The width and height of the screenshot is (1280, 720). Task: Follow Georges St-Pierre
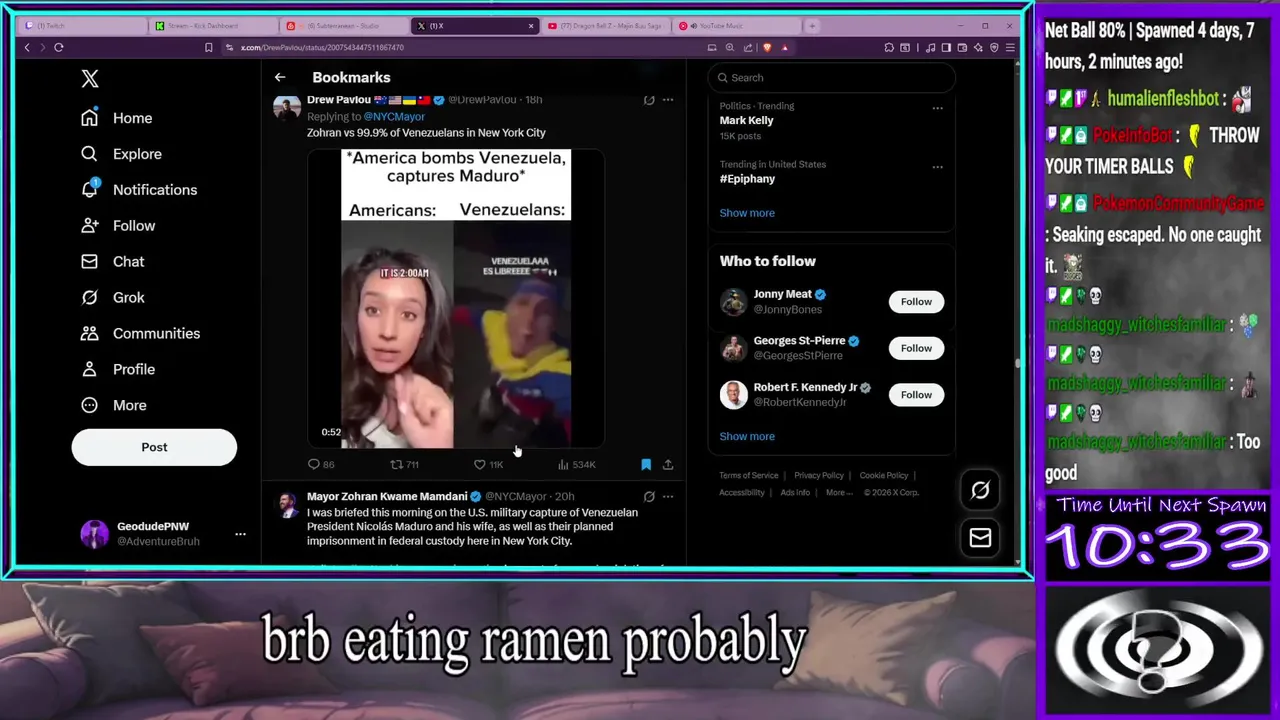(916, 348)
